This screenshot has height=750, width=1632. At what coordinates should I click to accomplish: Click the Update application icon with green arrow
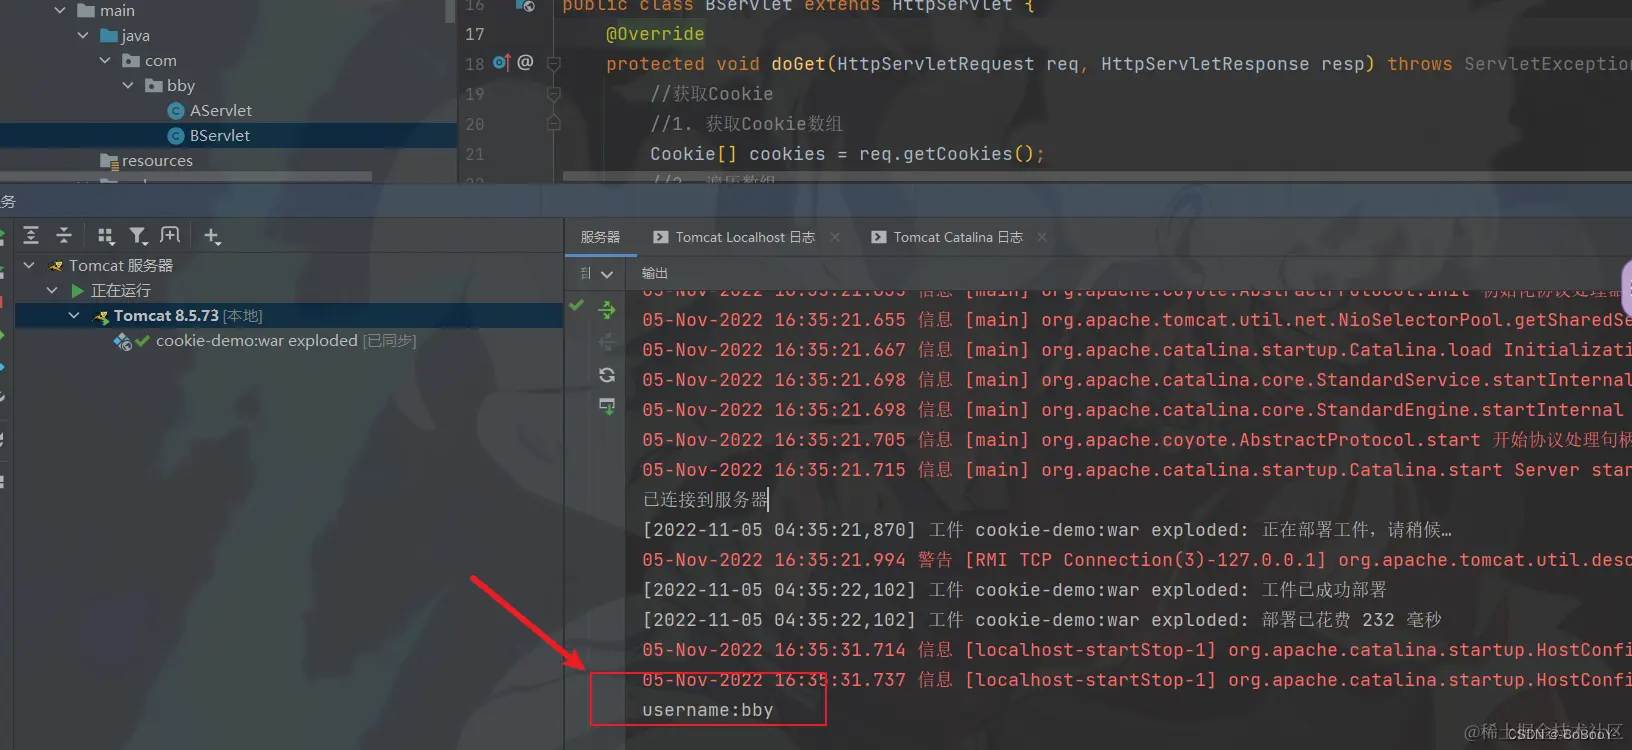[x=607, y=406]
